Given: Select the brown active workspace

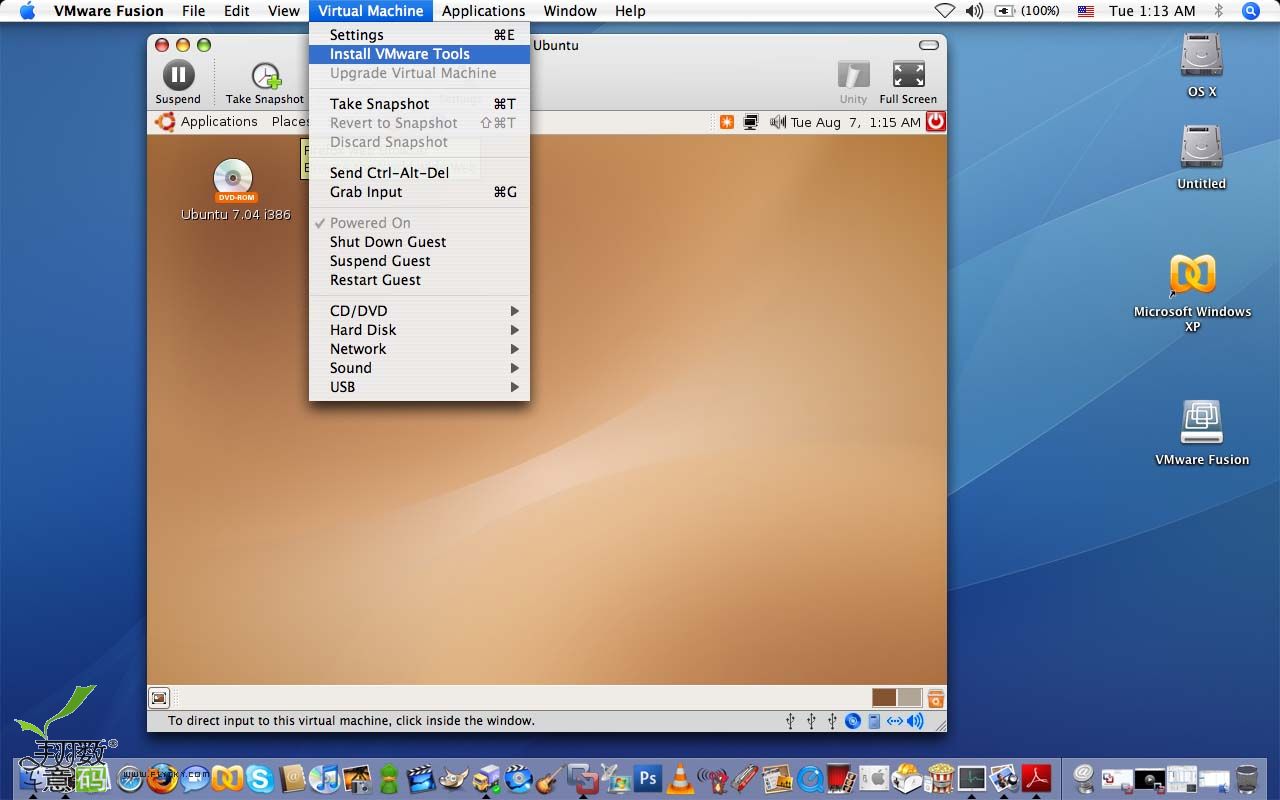Looking at the screenshot, I should point(884,697).
